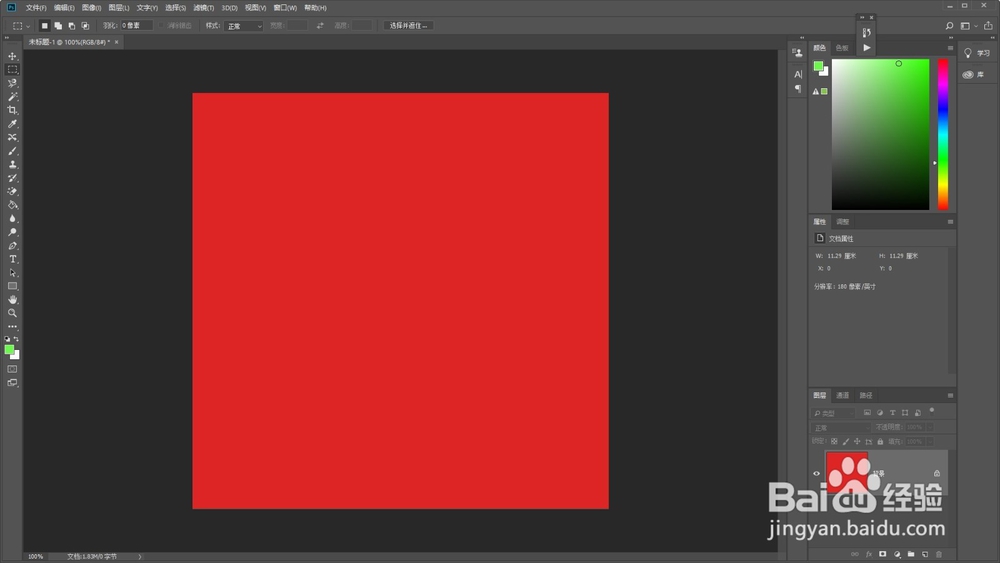Select the Pen tool

[12, 245]
